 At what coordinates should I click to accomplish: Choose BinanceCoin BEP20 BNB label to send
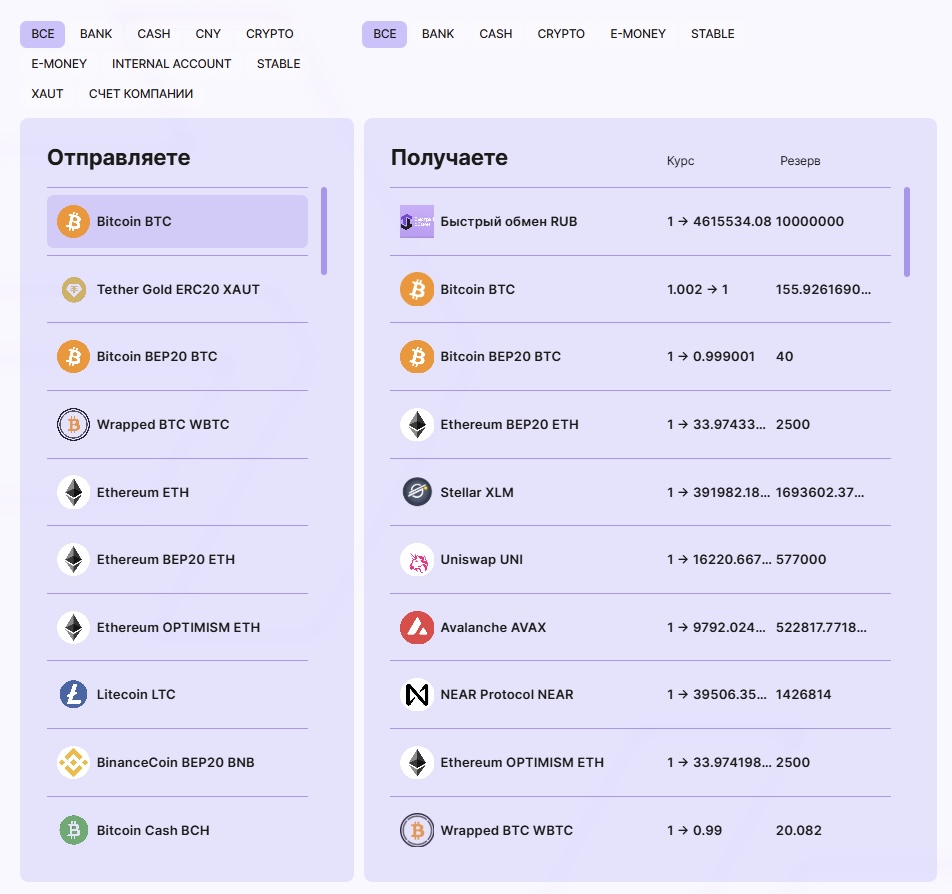point(175,763)
